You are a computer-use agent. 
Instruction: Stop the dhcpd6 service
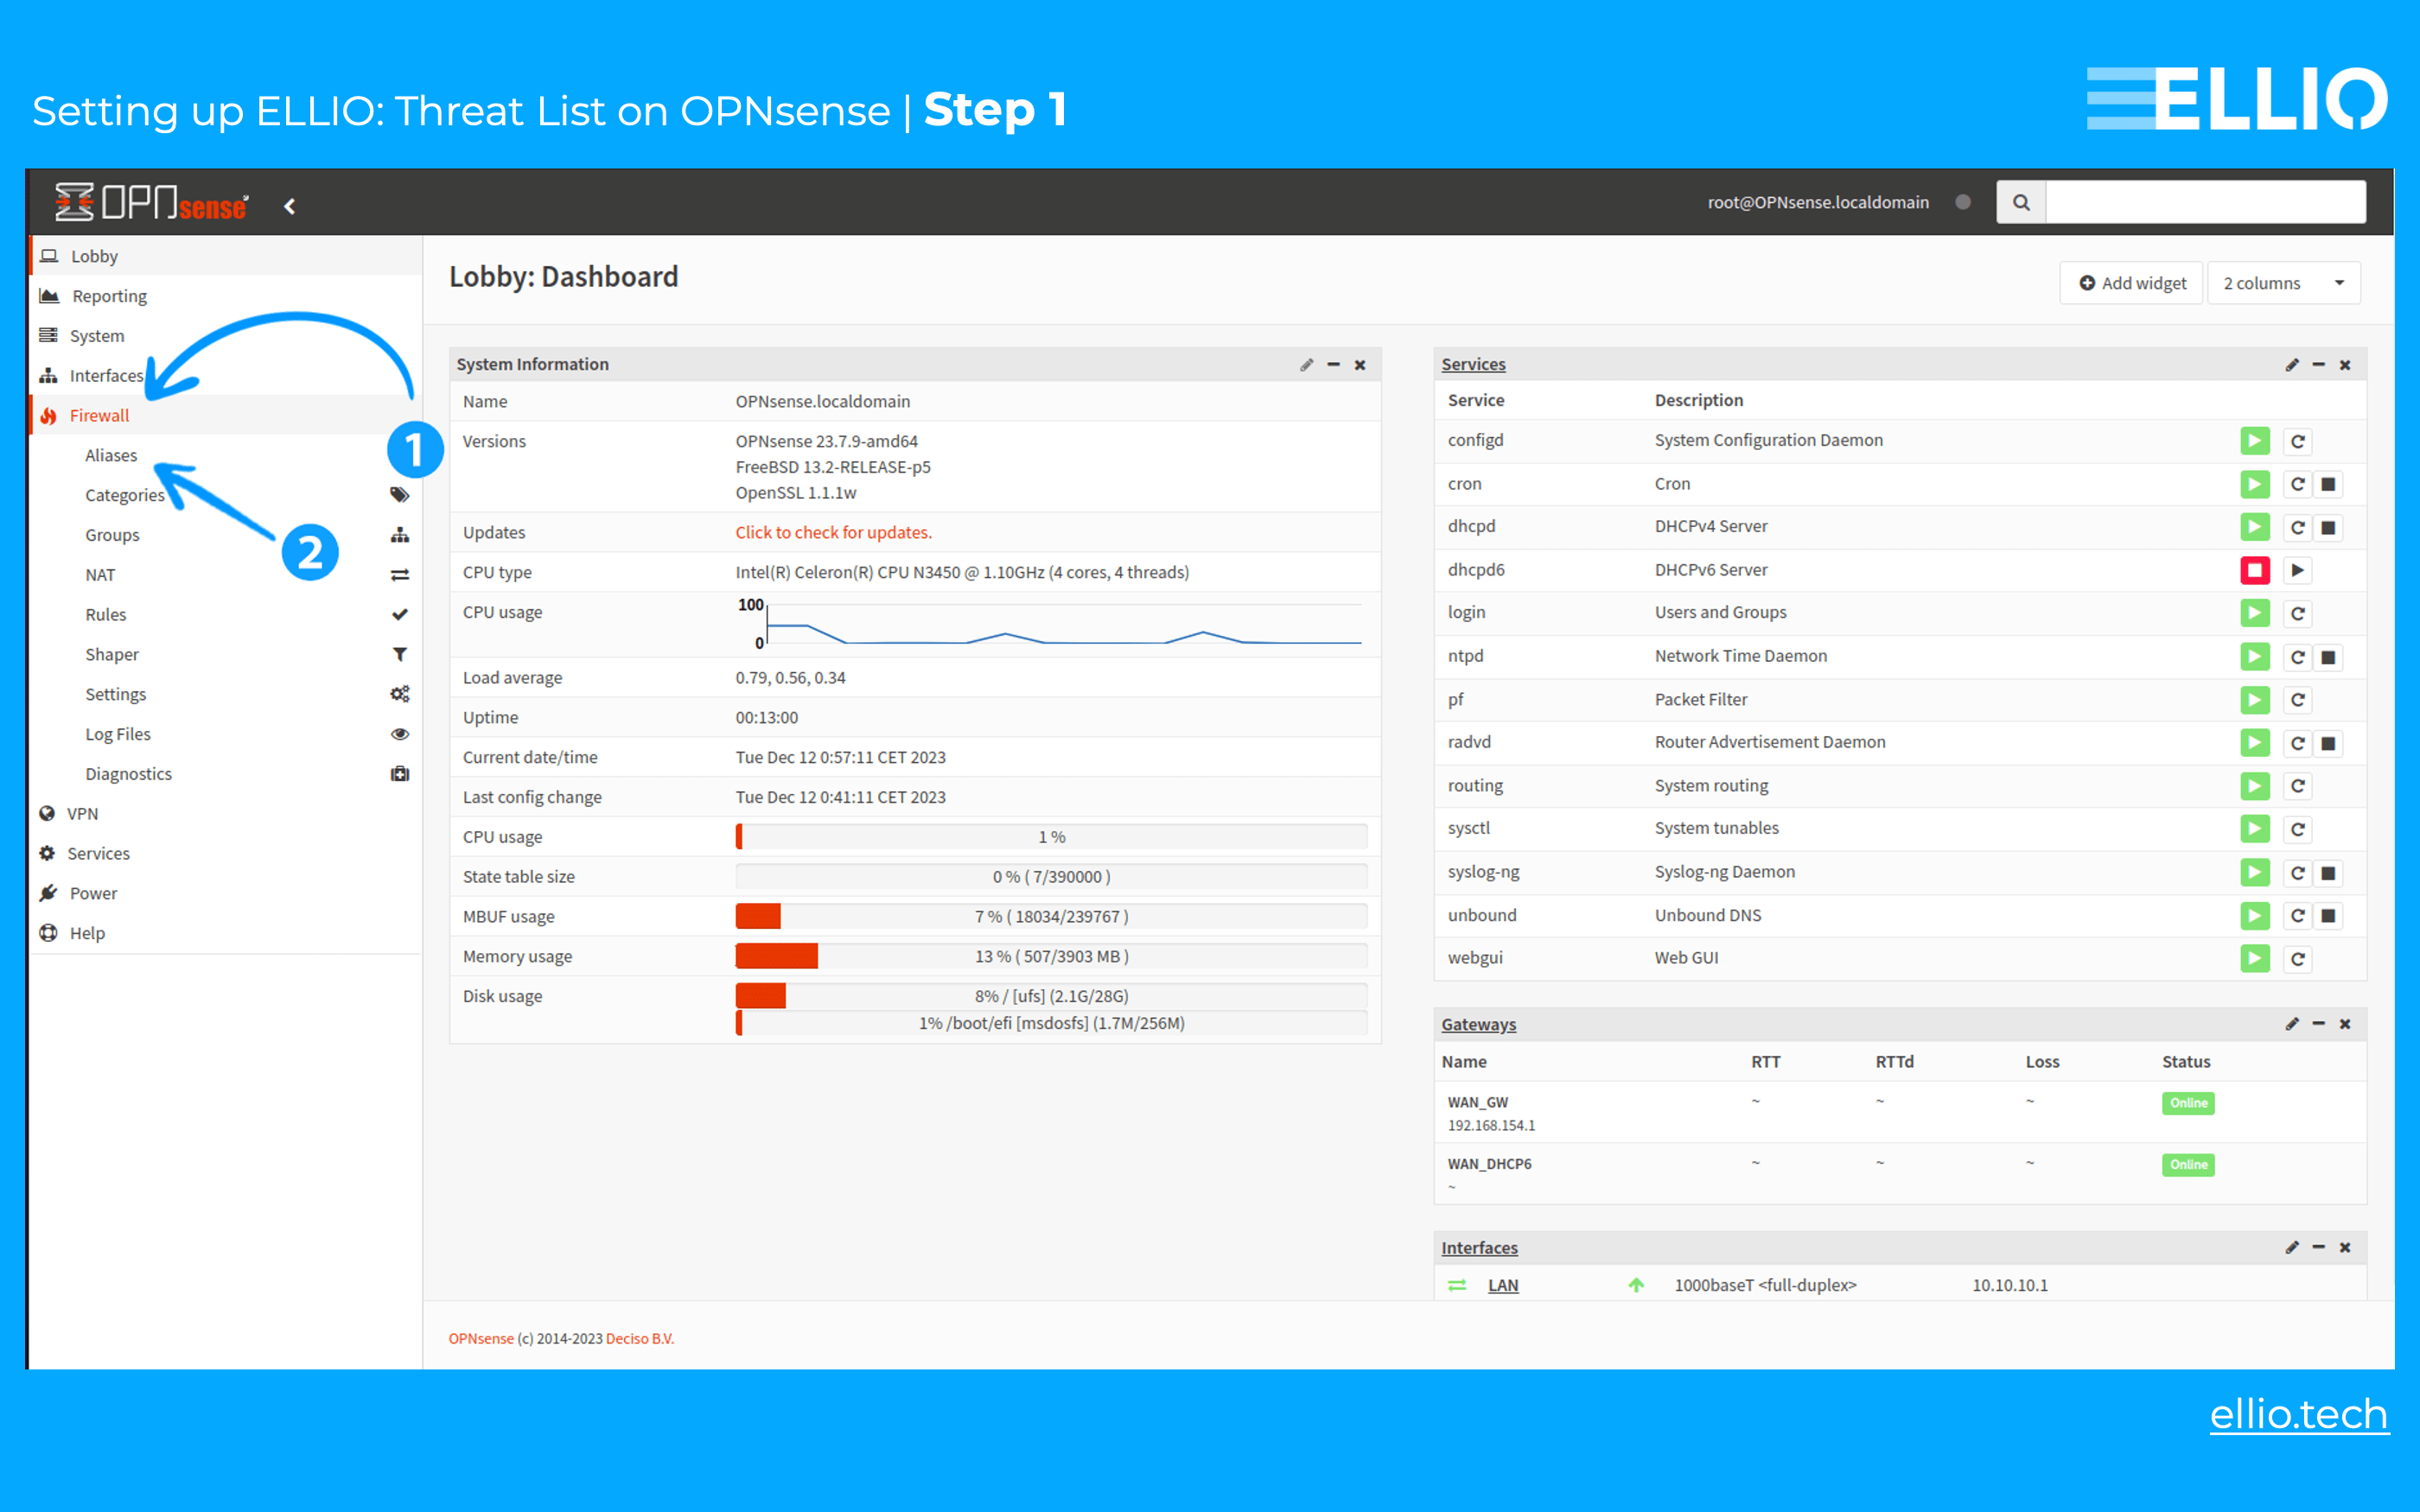coord(2255,570)
